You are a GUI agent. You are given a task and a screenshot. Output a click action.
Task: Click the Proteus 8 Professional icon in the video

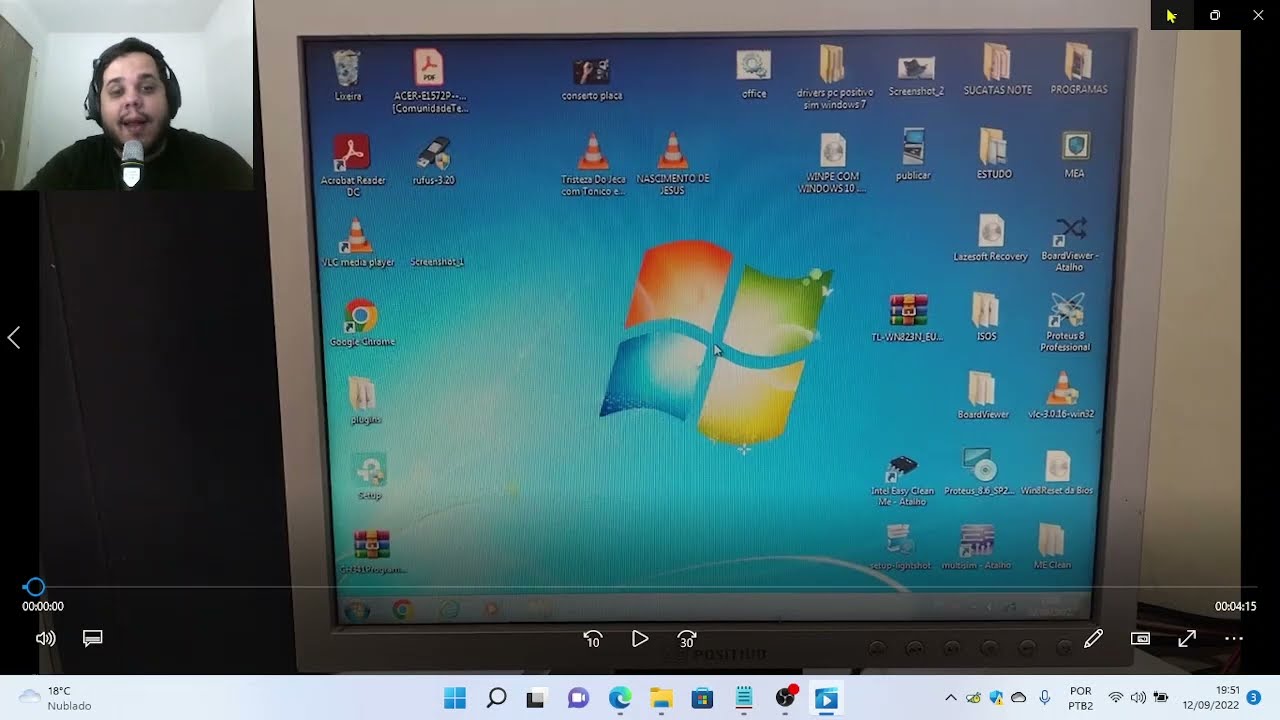click(1066, 322)
